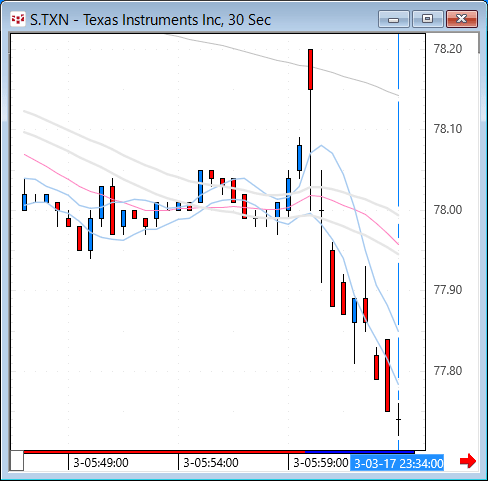
Task: Click the red arrow at bottom right
Action: tap(468, 461)
